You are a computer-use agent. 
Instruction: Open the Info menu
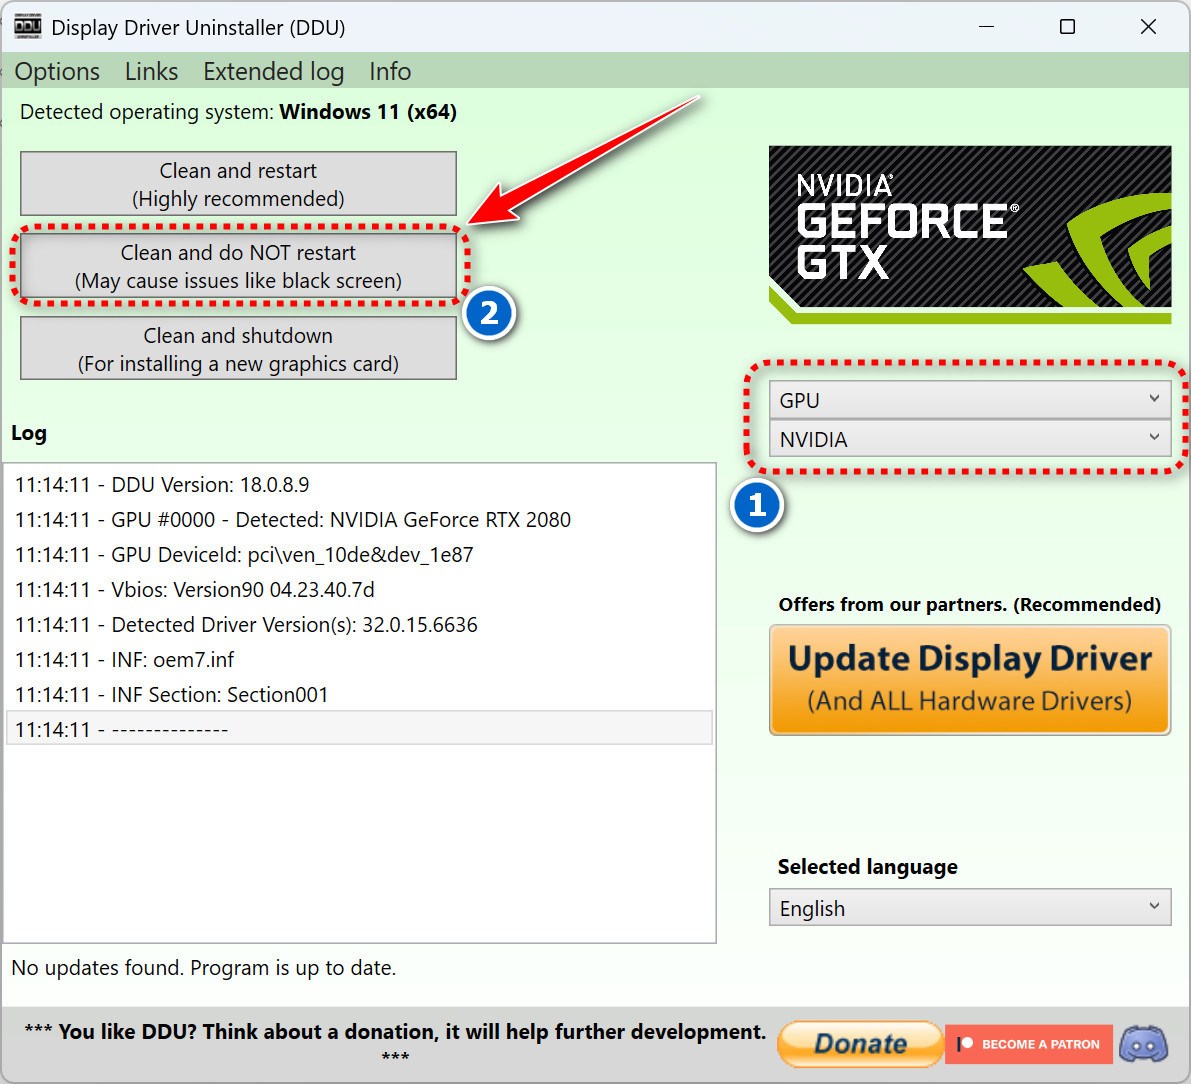[x=390, y=71]
